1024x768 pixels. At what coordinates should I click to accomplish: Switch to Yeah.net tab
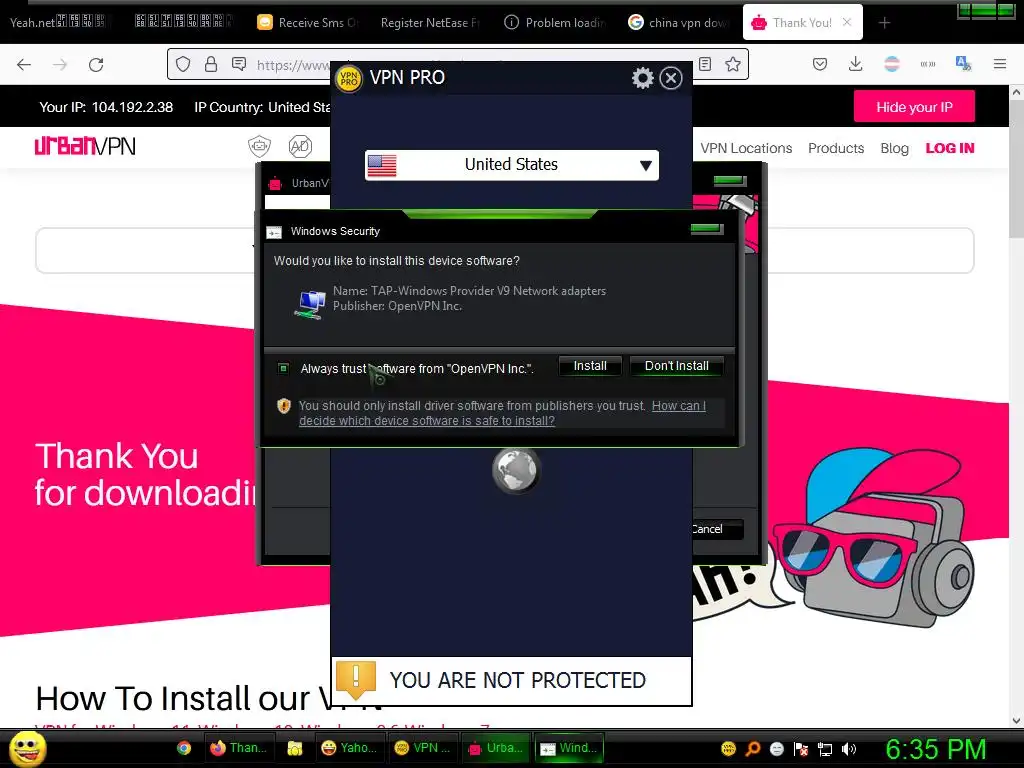(58, 23)
